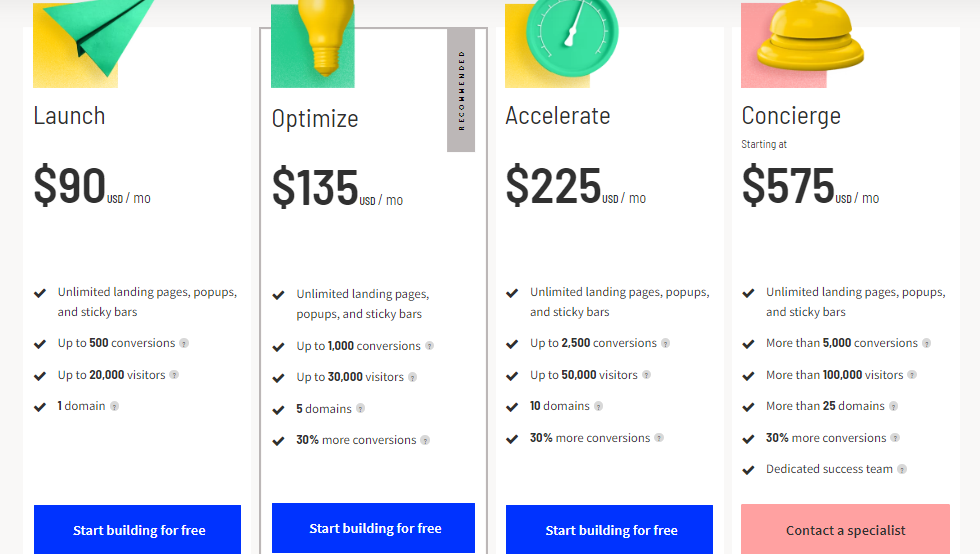
Task: Click the Contact a specialist button
Action: [845, 530]
